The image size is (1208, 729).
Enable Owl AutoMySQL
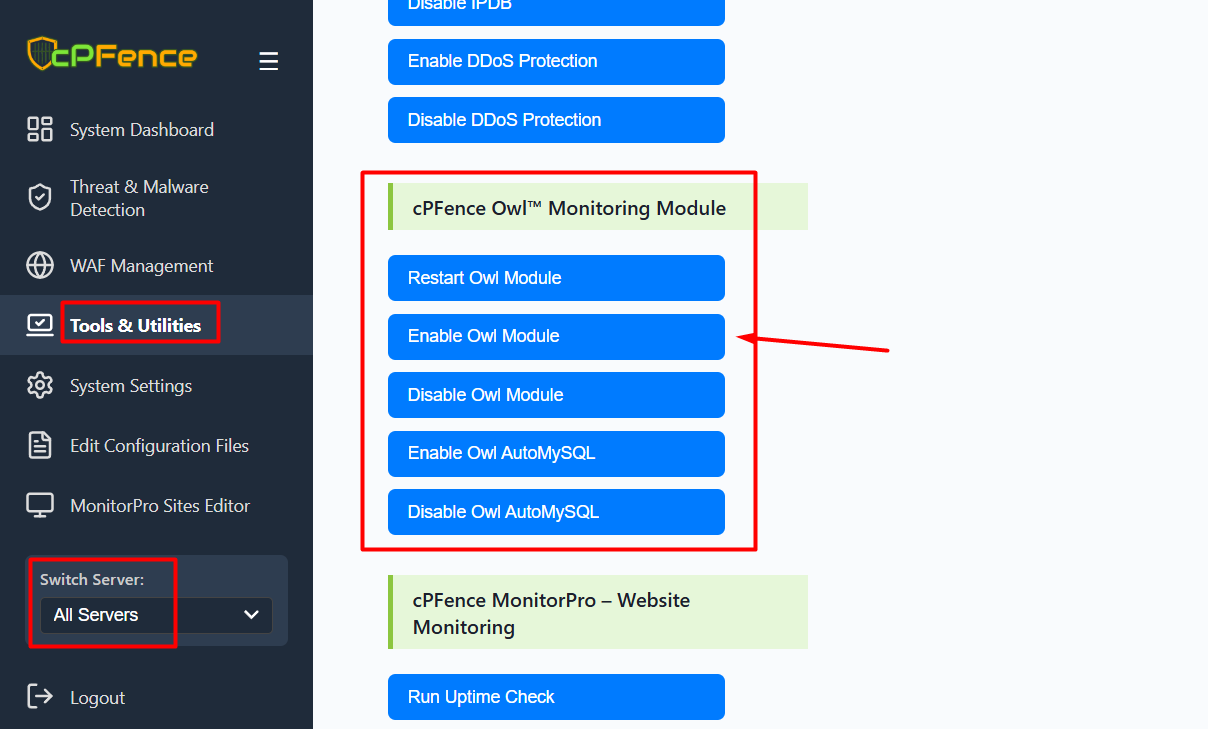tap(556, 454)
